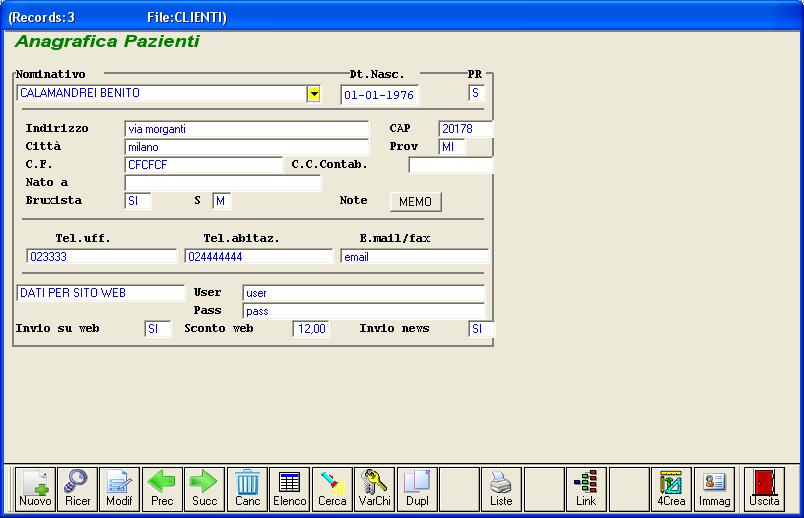Click the DATI PER SITO WEB field
The width and height of the screenshot is (804, 518).
point(100,293)
